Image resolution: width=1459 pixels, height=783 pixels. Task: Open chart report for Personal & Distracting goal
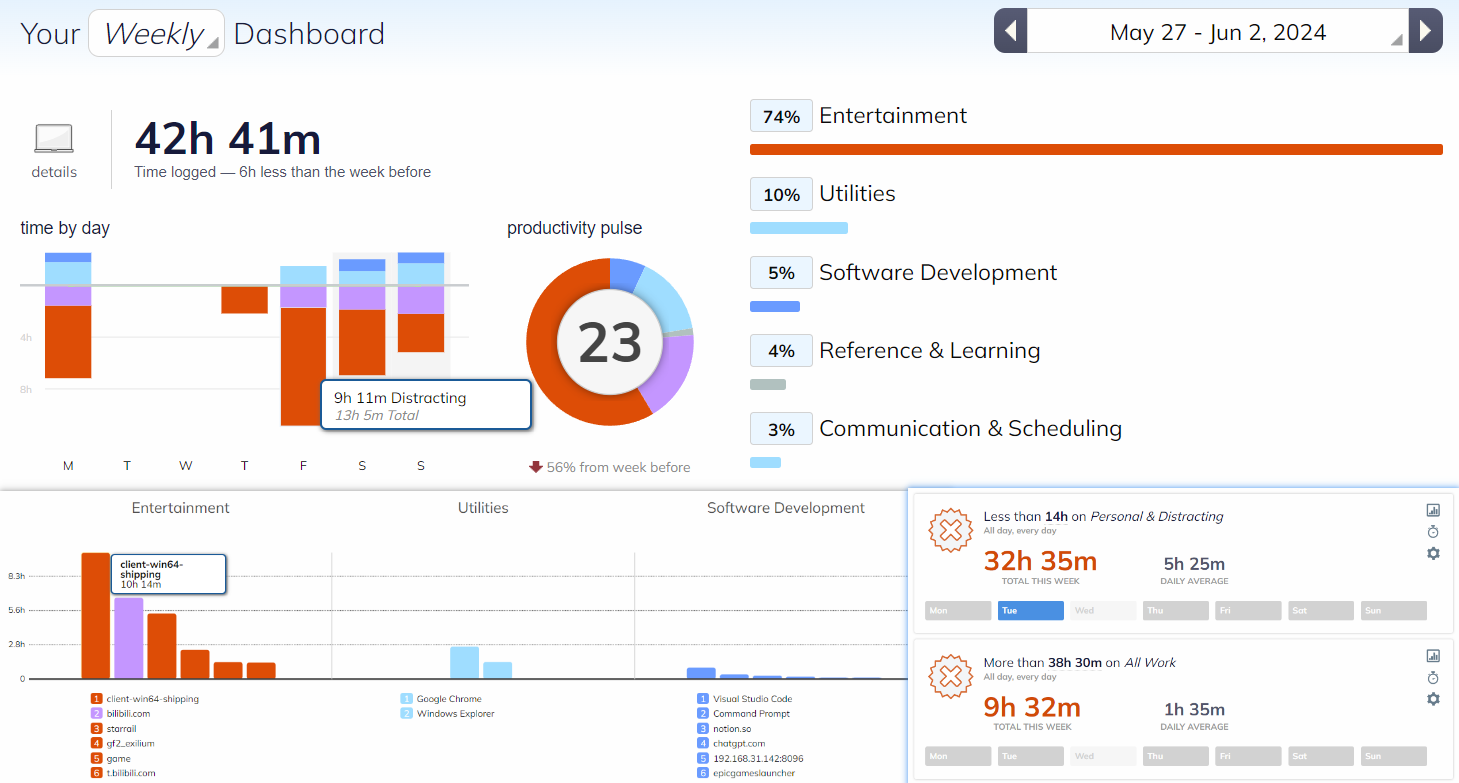[1433, 510]
